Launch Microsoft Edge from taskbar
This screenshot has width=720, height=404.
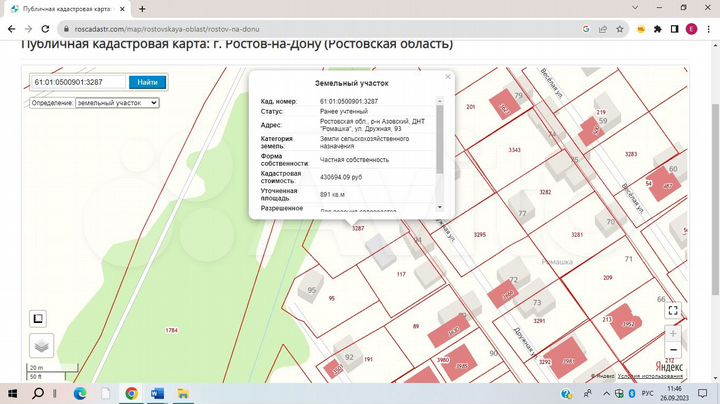[x=80, y=393]
